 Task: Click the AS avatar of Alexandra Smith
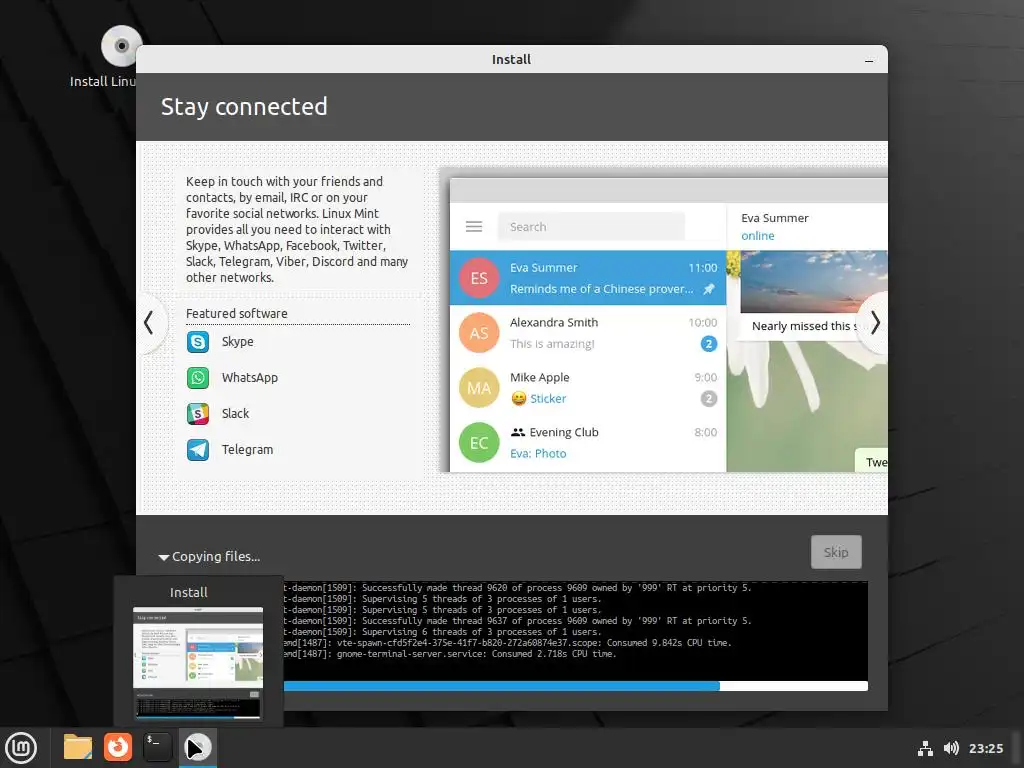[x=479, y=332]
